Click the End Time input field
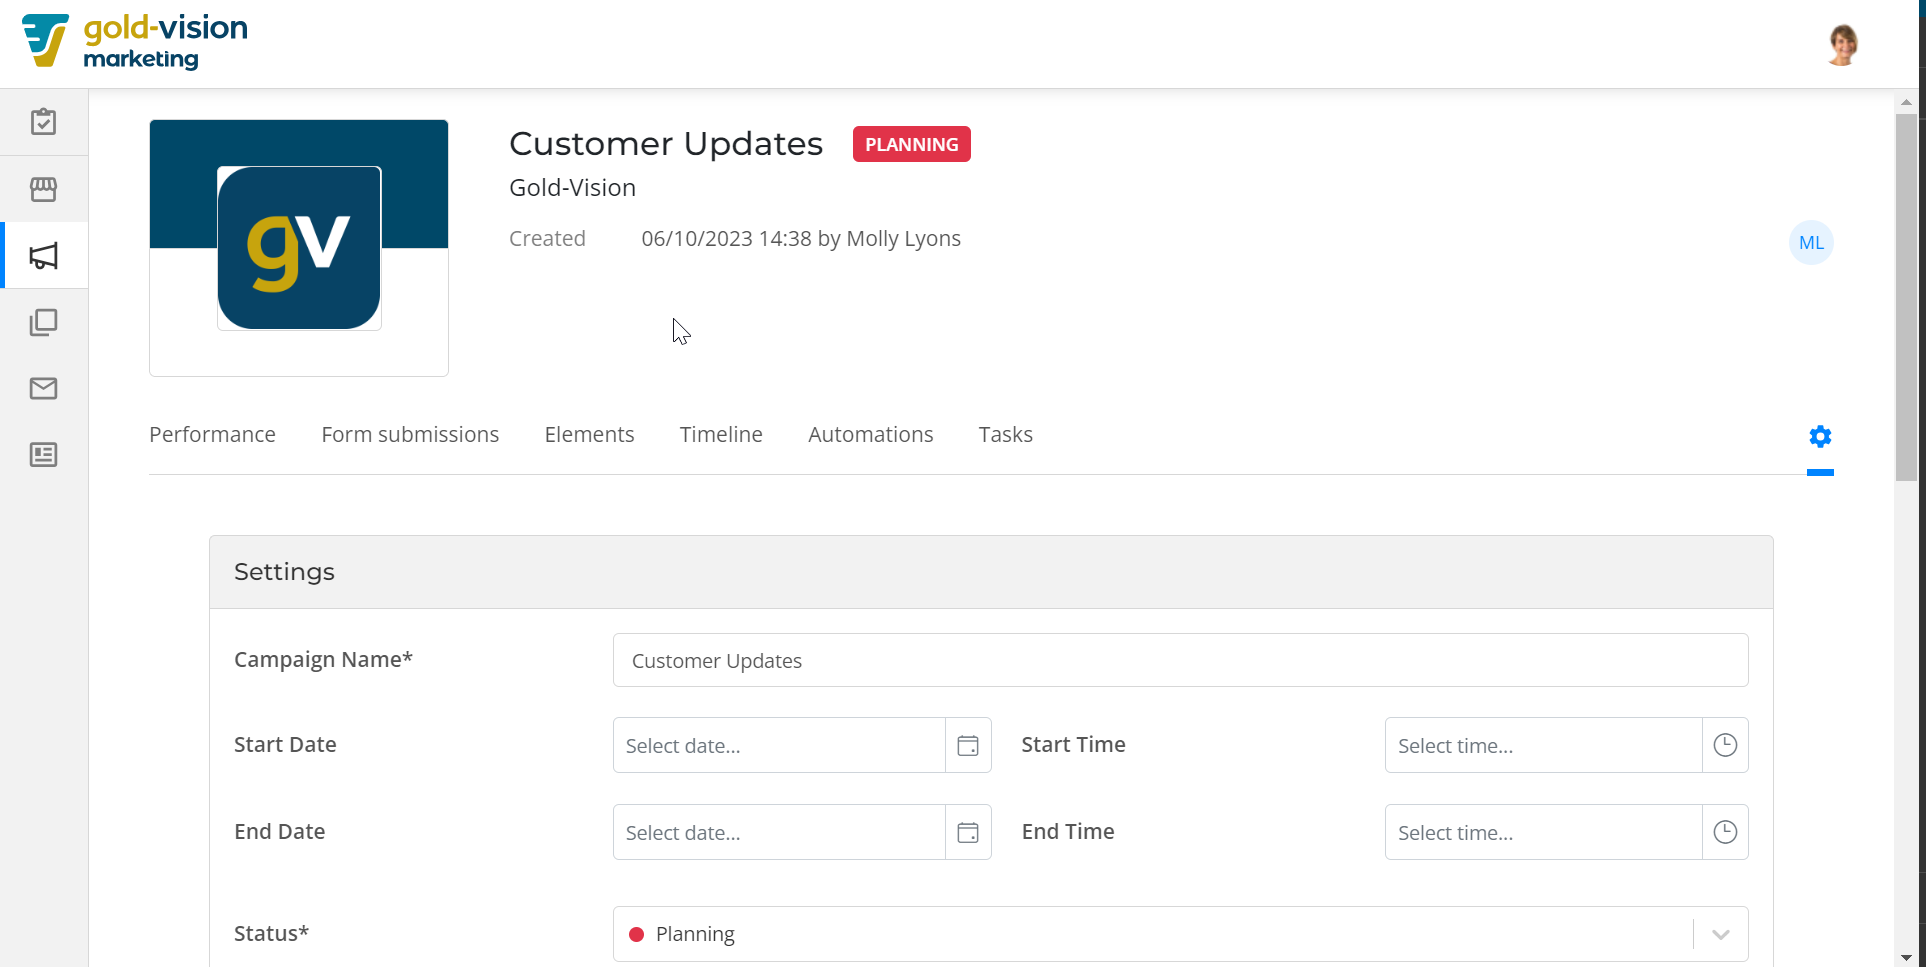This screenshot has width=1926, height=967. click(x=1543, y=832)
